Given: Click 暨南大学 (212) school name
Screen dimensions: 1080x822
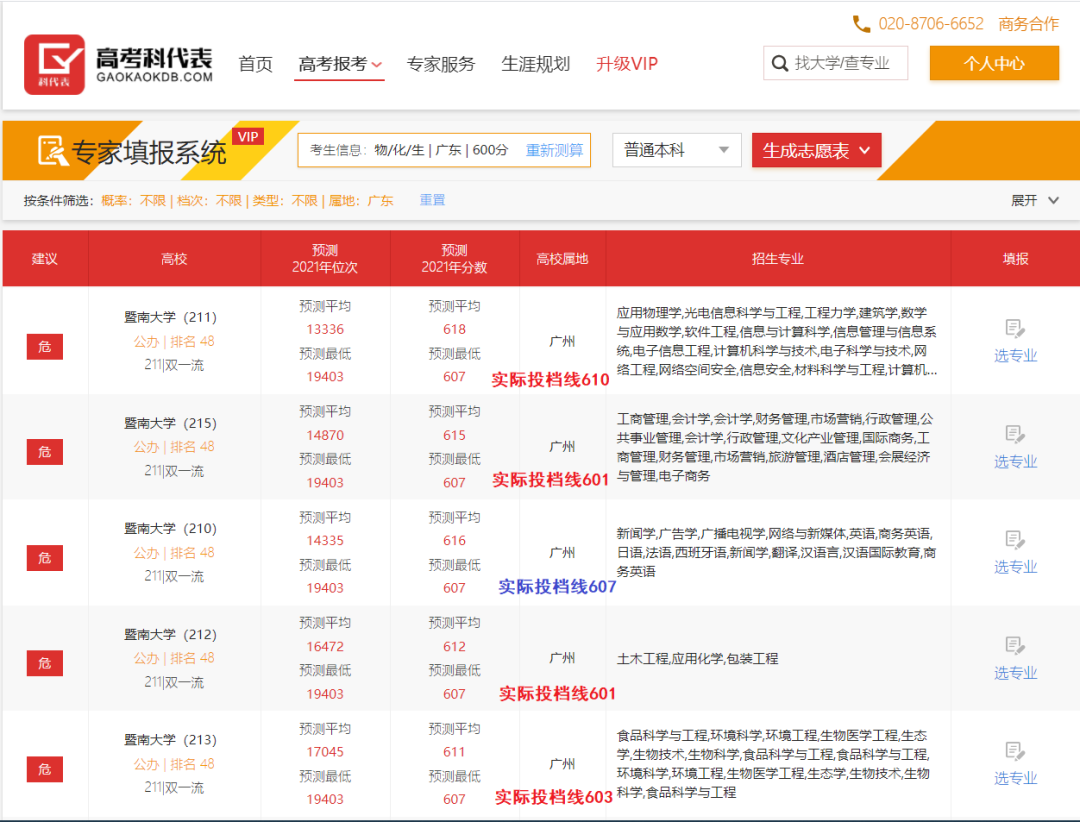Looking at the screenshot, I should click(x=170, y=635).
